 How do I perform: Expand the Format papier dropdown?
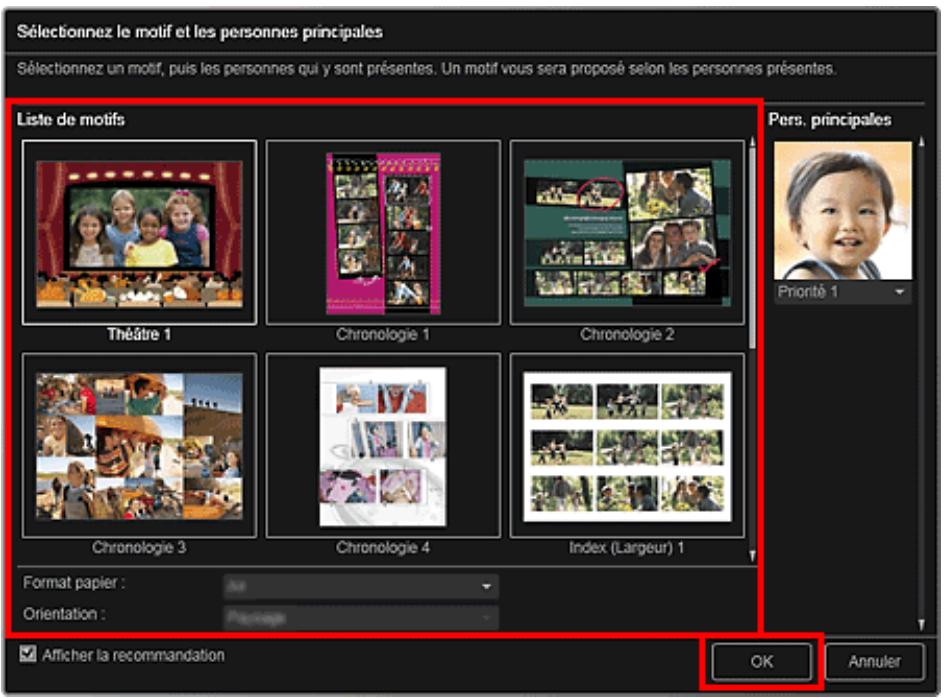click(x=360, y=586)
